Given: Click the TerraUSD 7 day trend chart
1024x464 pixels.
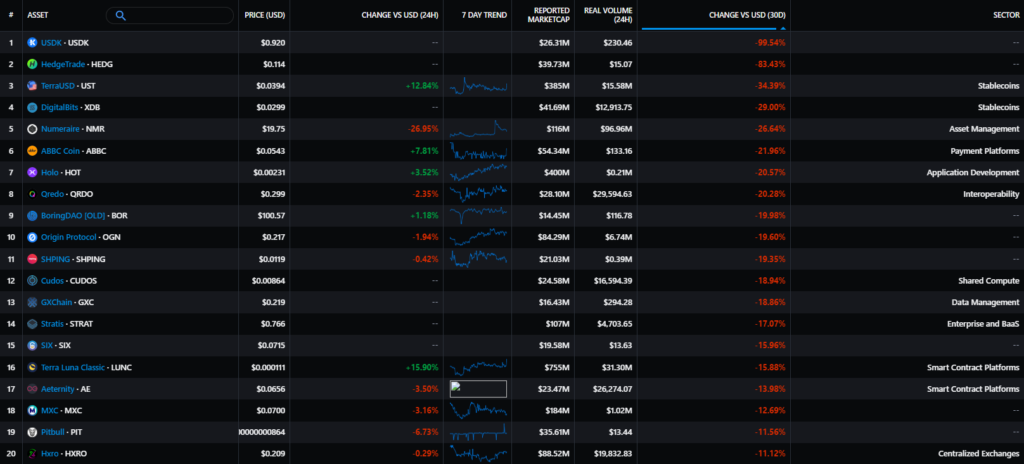Looking at the screenshot, I should click(478, 86).
